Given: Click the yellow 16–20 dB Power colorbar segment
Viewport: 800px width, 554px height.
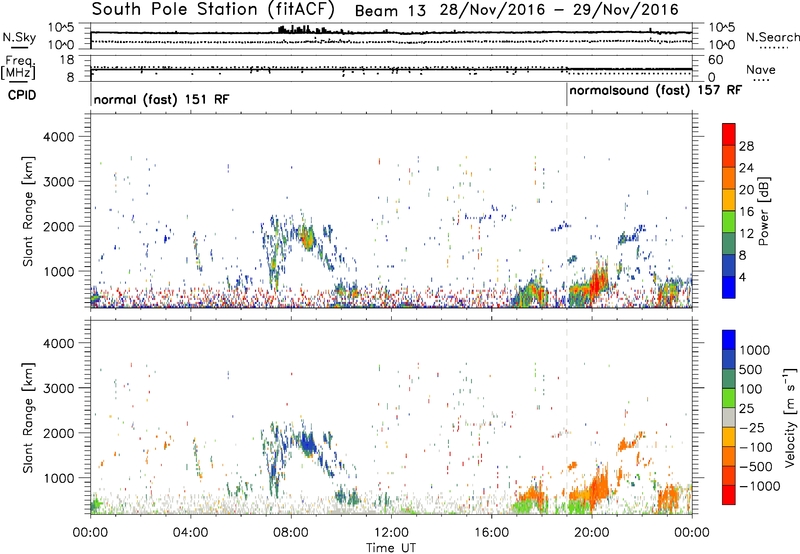Looking at the screenshot, I should coord(729,199).
